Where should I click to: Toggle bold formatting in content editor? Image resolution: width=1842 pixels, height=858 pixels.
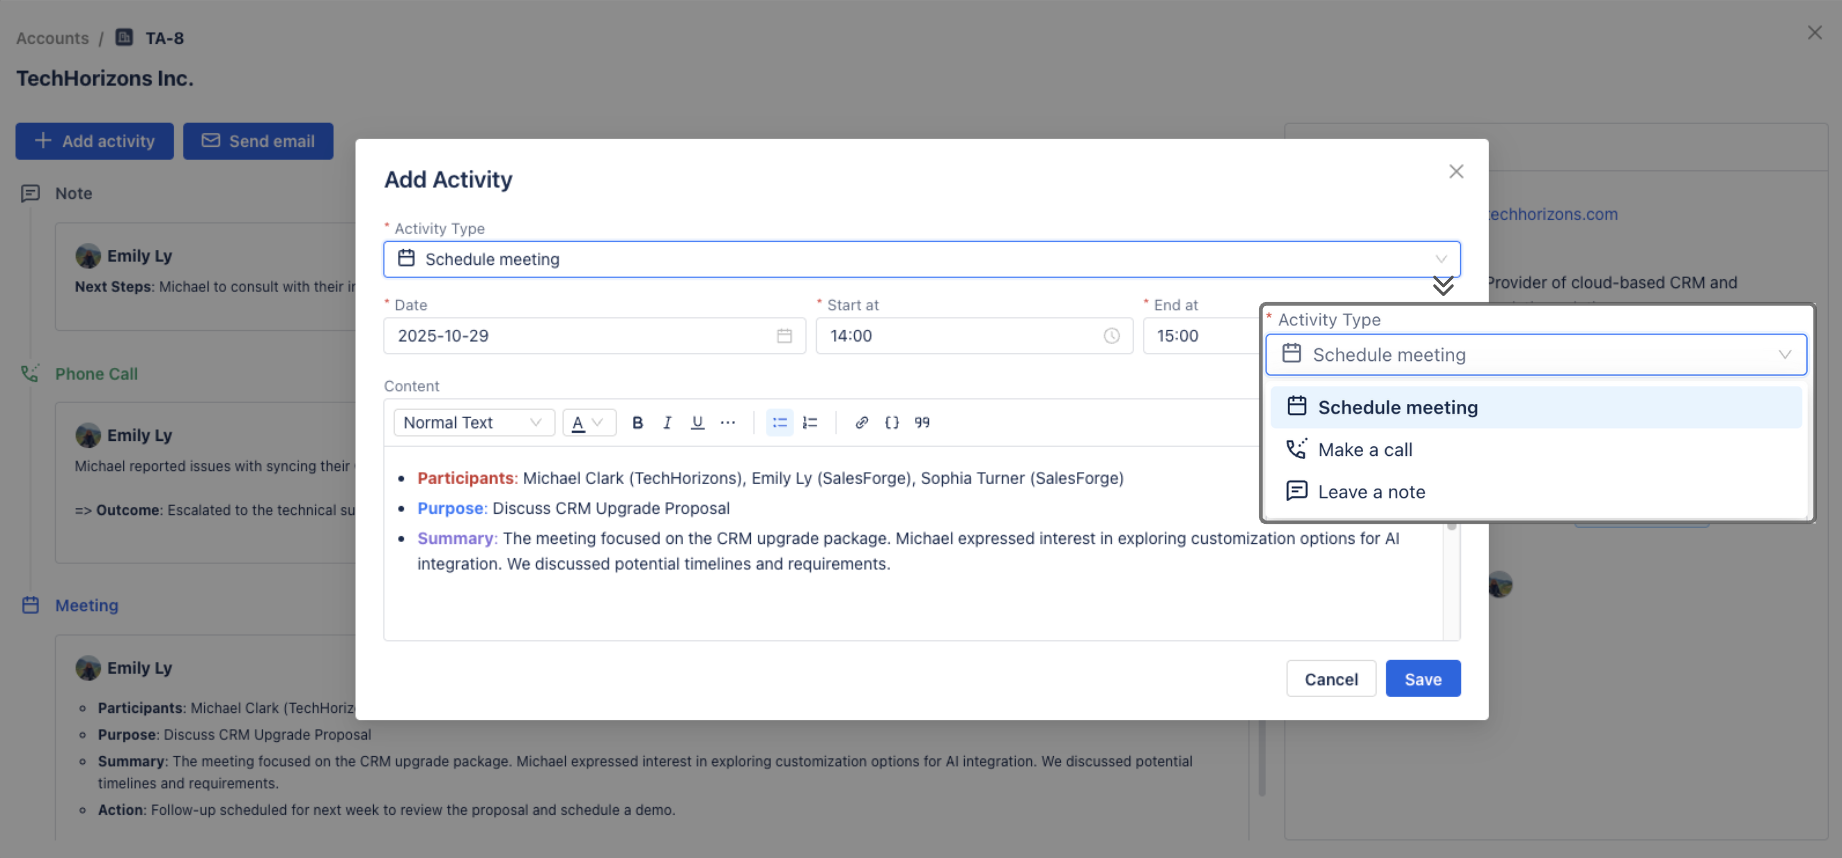click(x=637, y=423)
